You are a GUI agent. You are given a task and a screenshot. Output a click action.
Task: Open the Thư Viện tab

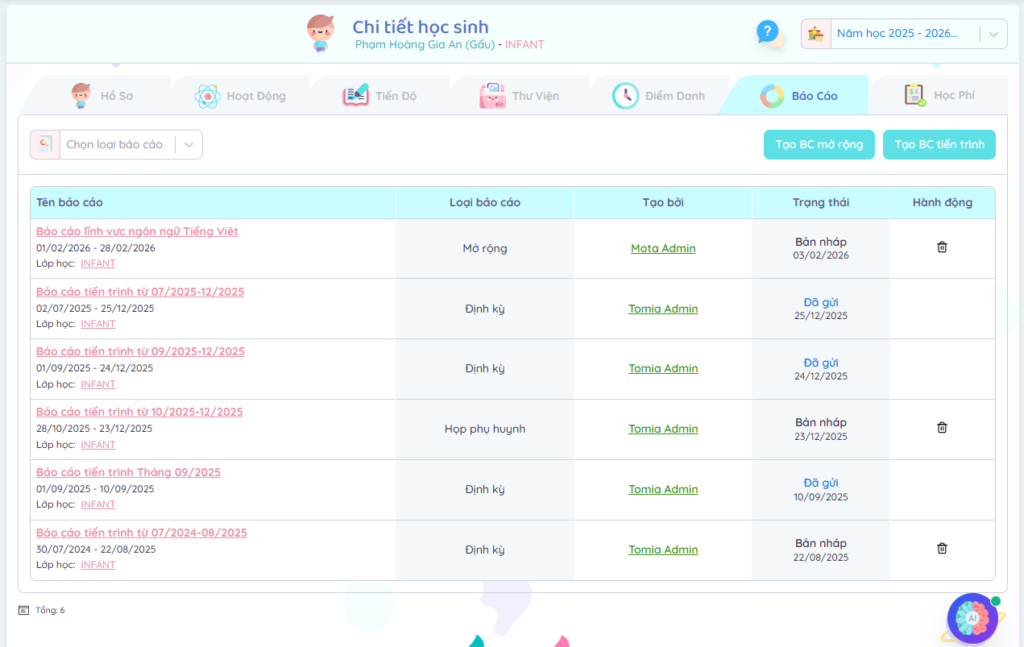tap(520, 96)
